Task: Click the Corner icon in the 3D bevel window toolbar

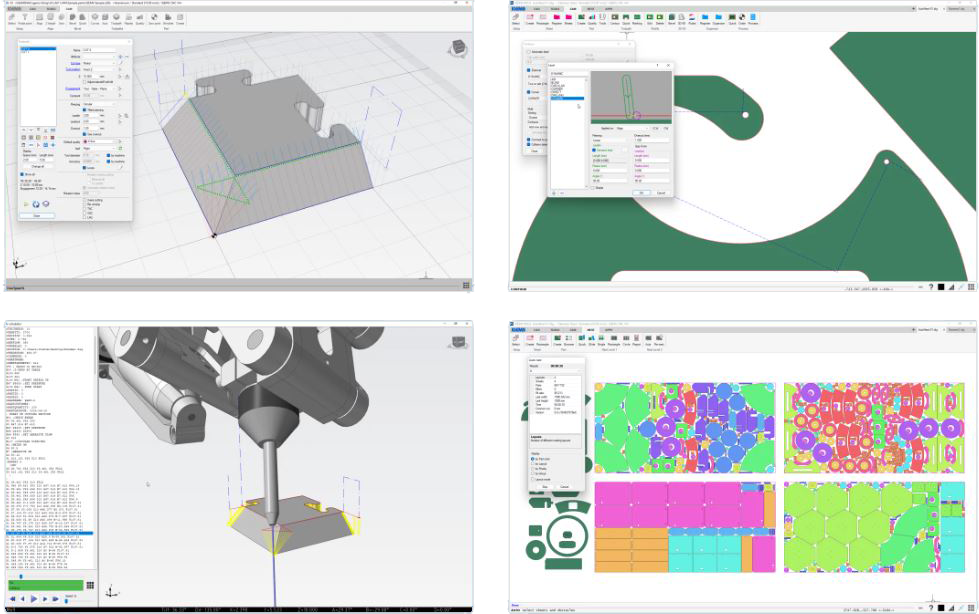Action: [x=94, y=19]
